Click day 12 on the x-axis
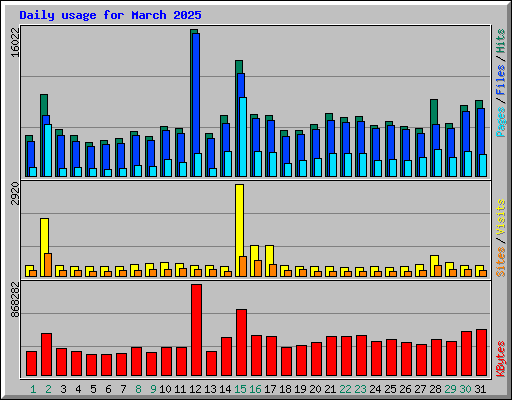The image size is (512, 400). point(195,389)
